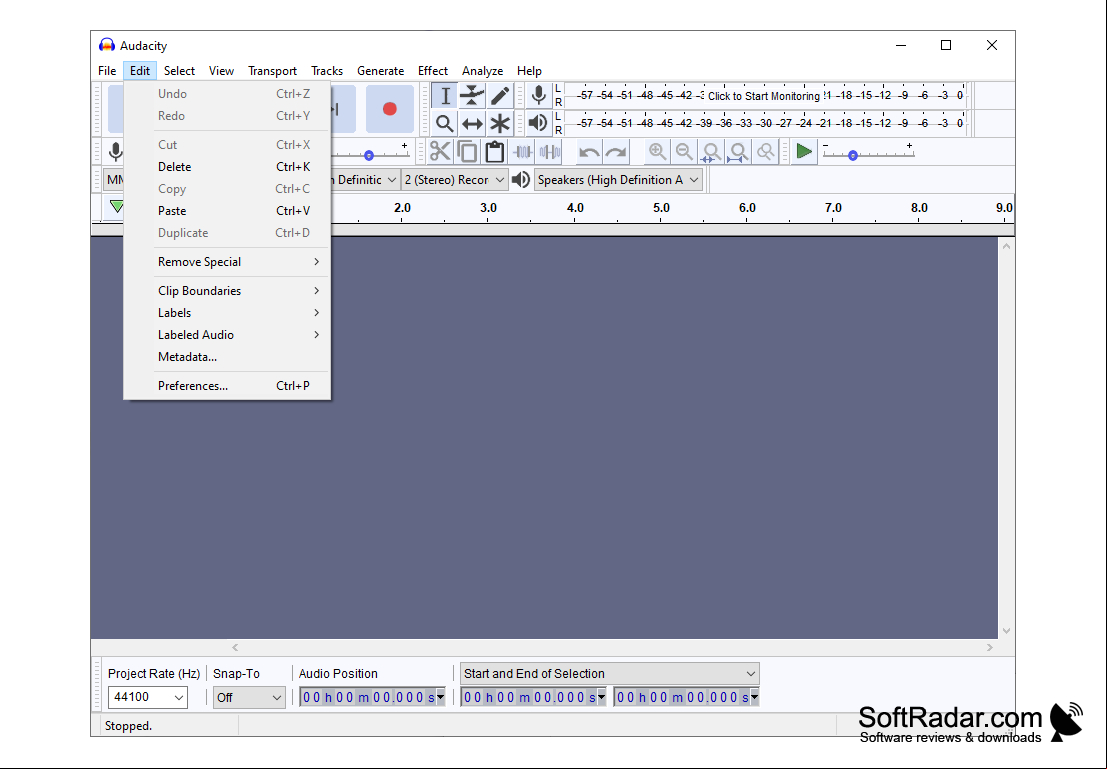Select the Multi-Tool (asterisk) icon
Viewport: 1107px width, 769px height.
coord(500,124)
